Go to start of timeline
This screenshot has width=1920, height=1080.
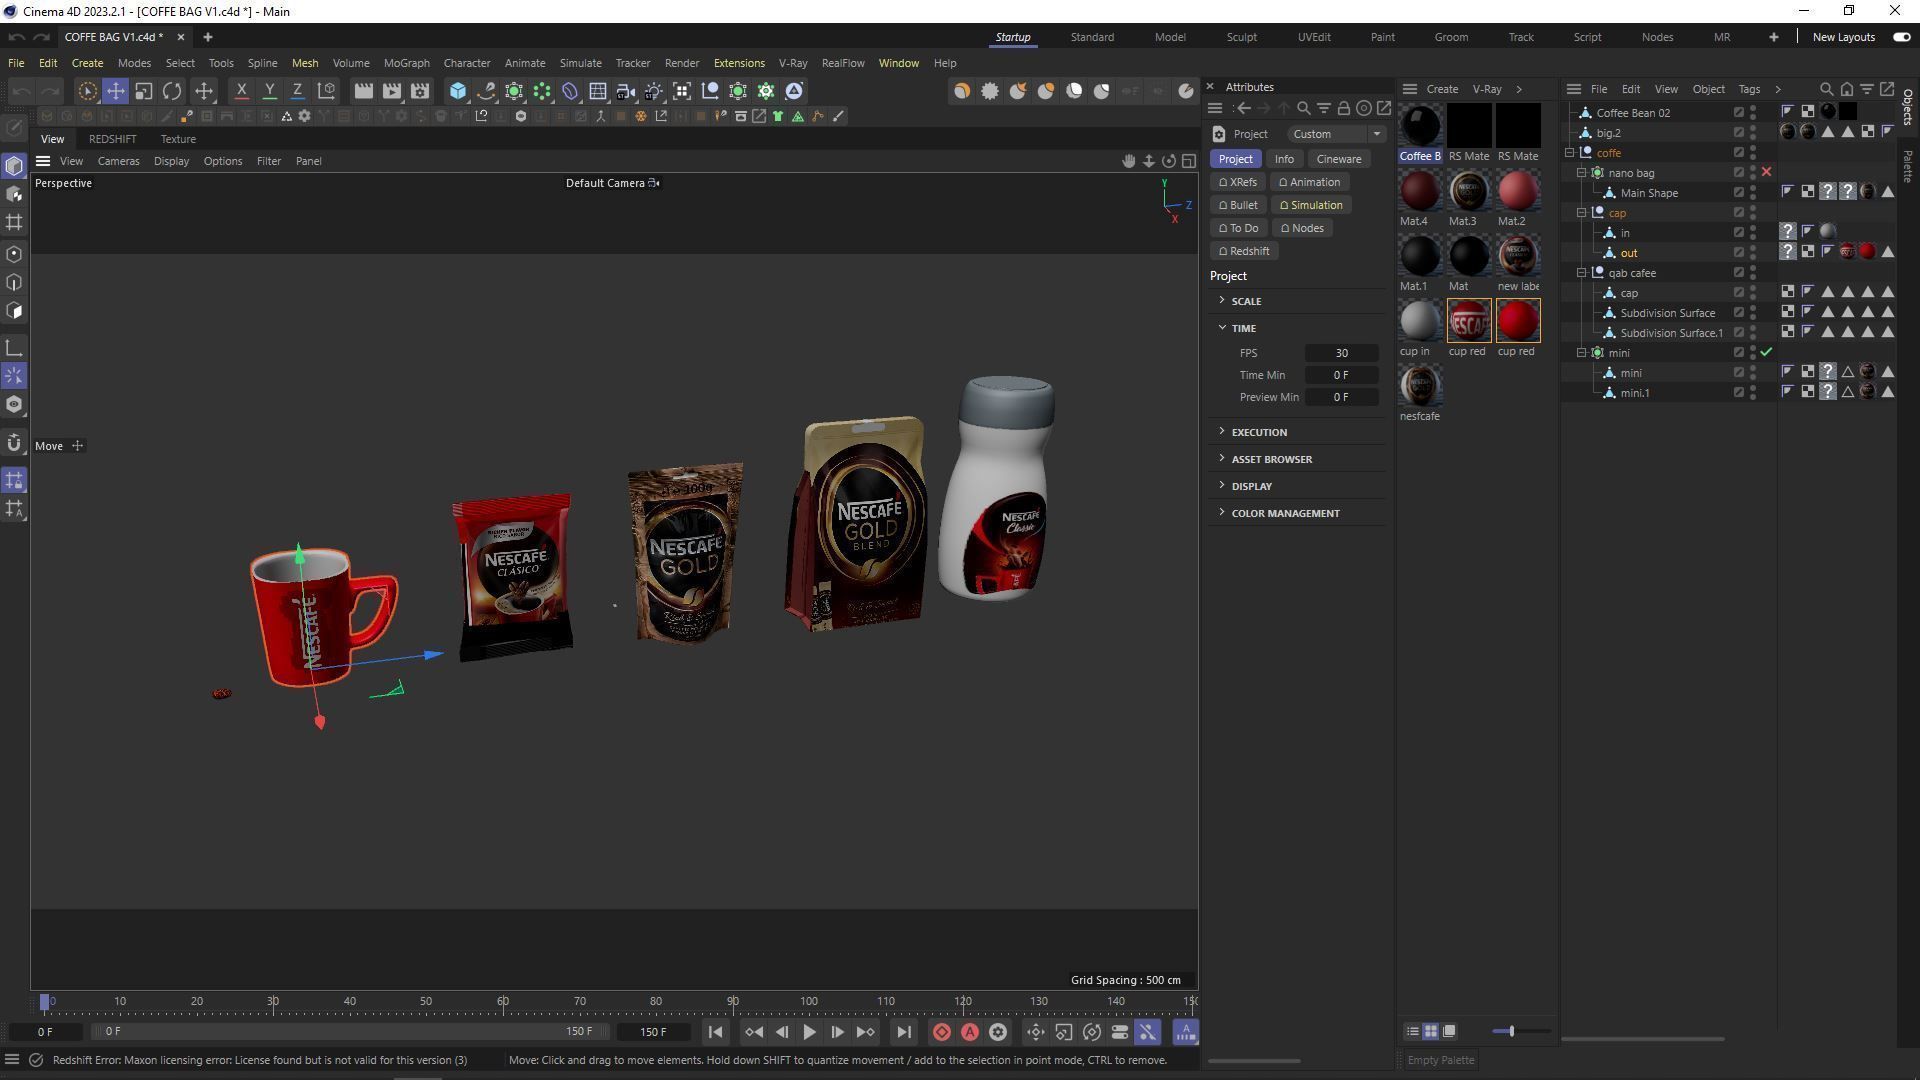pos(715,1032)
